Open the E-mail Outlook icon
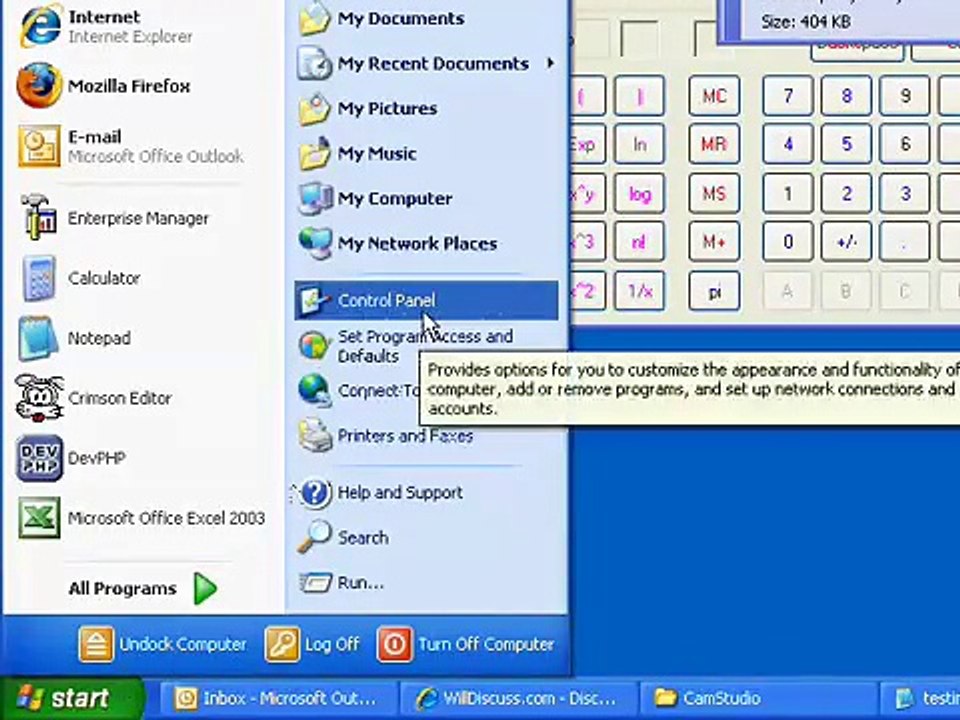The width and height of the screenshot is (960, 720). (x=39, y=146)
